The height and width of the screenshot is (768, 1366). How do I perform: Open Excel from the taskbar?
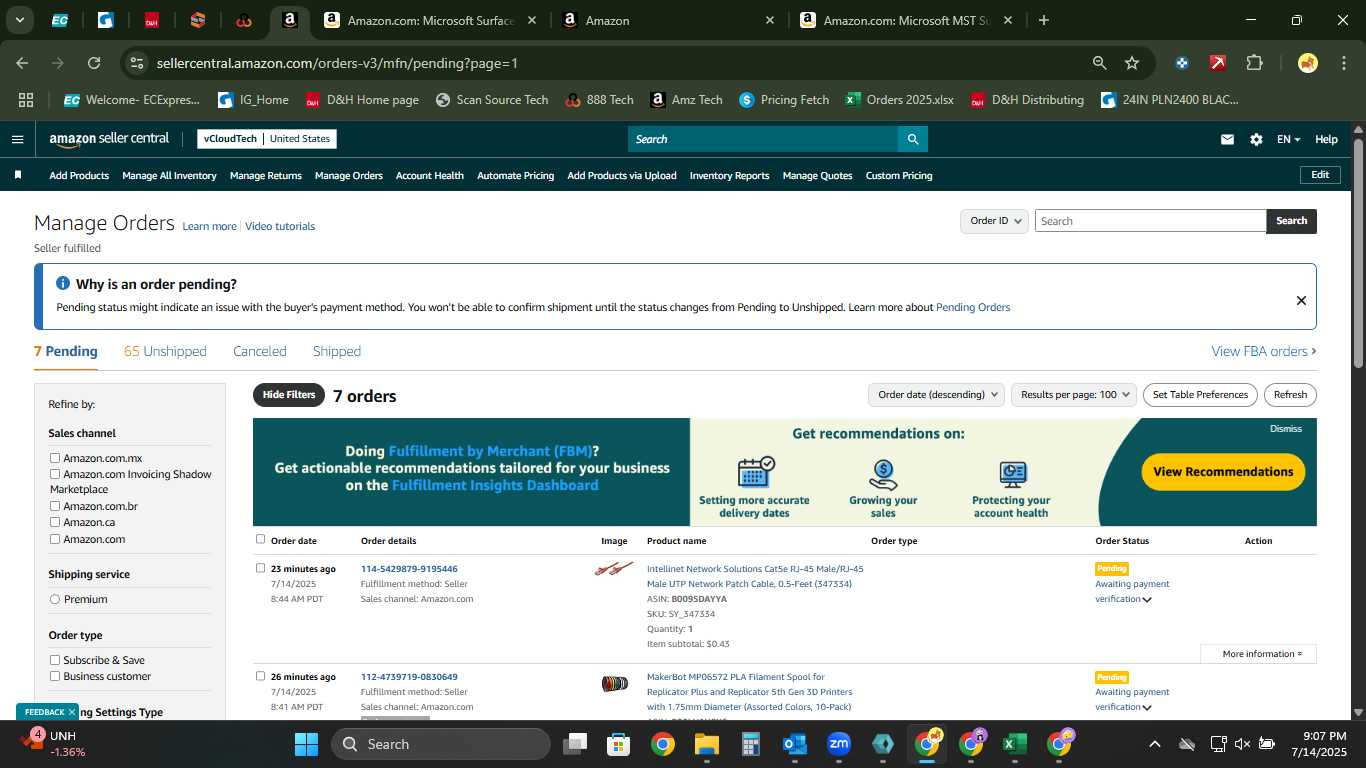click(x=1014, y=744)
